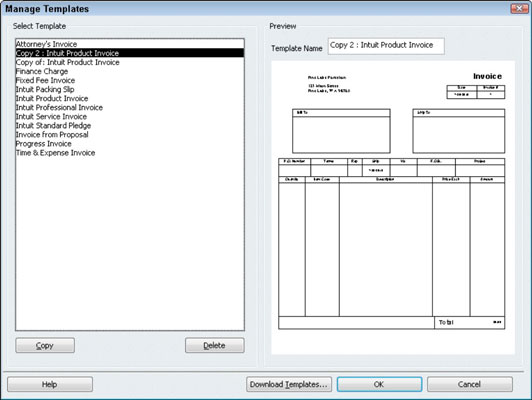This screenshot has height=400, width=532.
Task: Click the Template Name text field
Action: 386,46
